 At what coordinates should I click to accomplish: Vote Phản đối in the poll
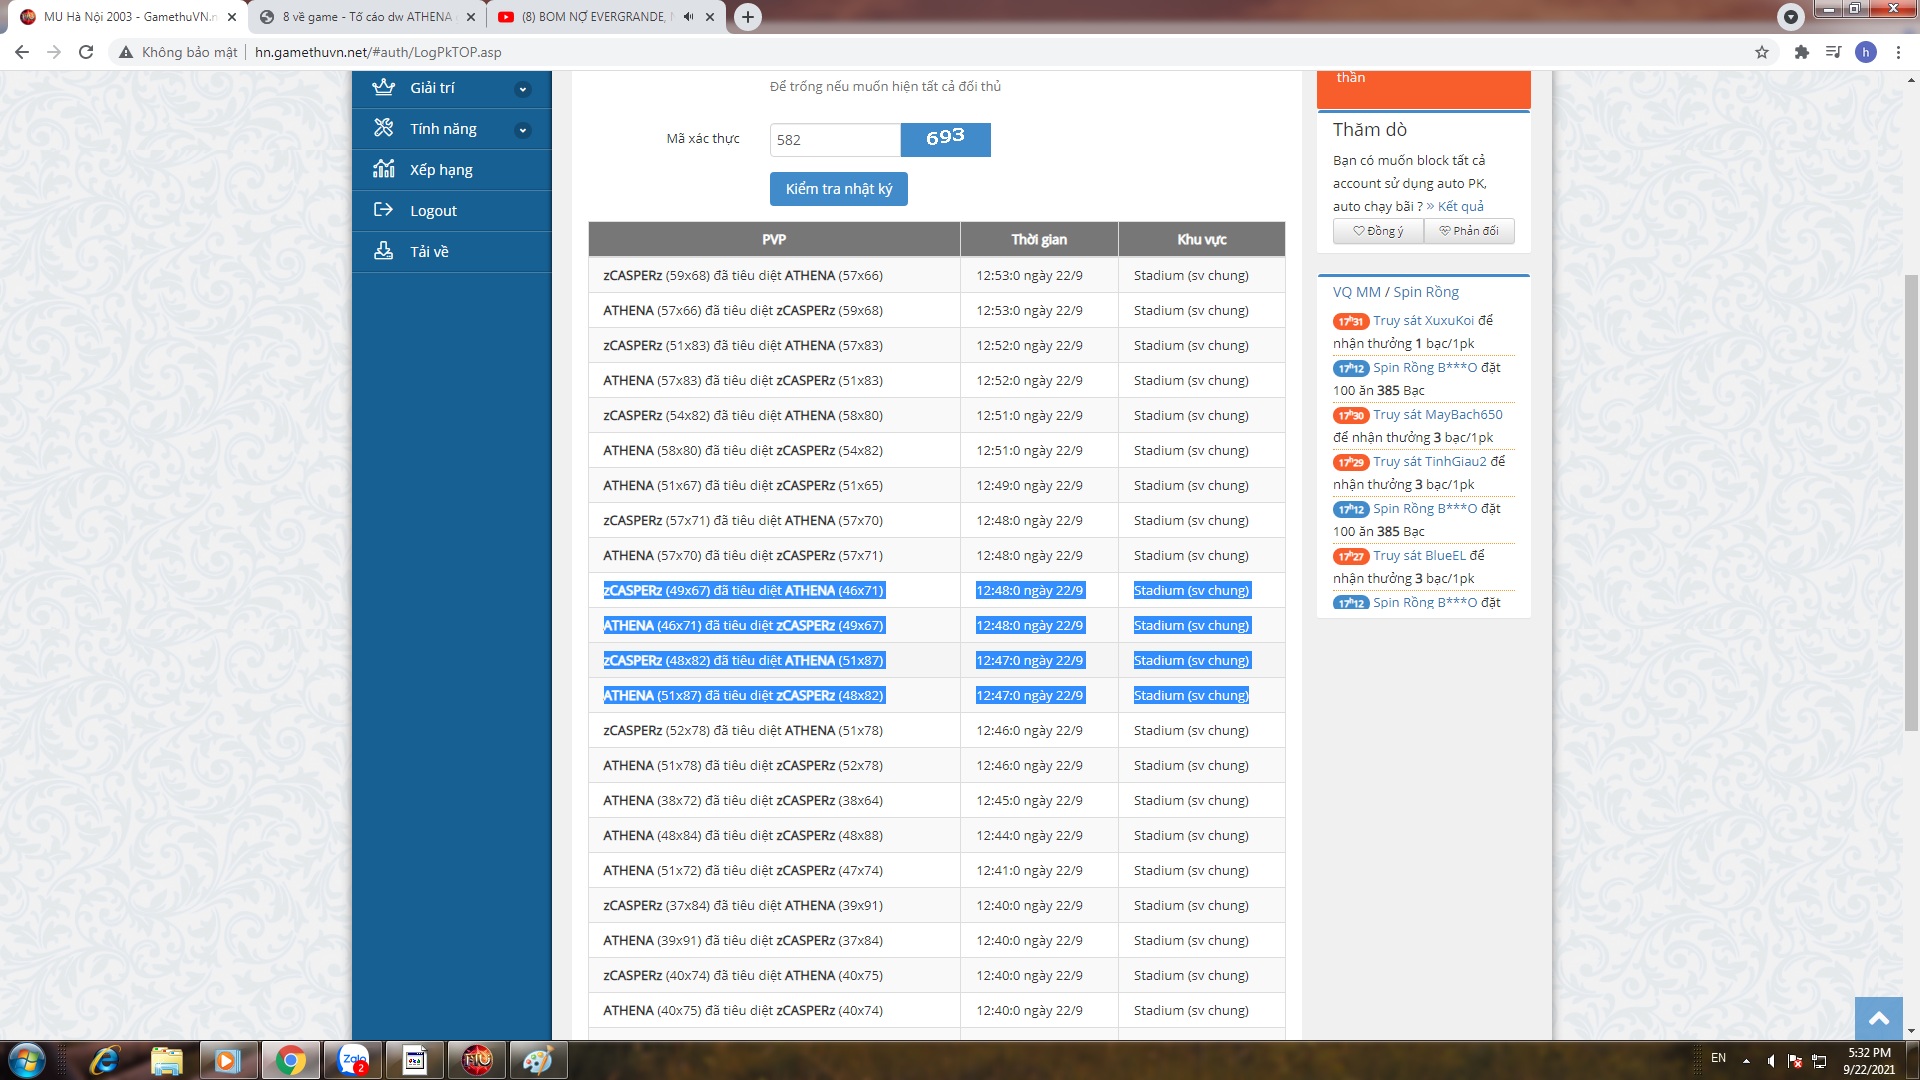point(1468,231)
